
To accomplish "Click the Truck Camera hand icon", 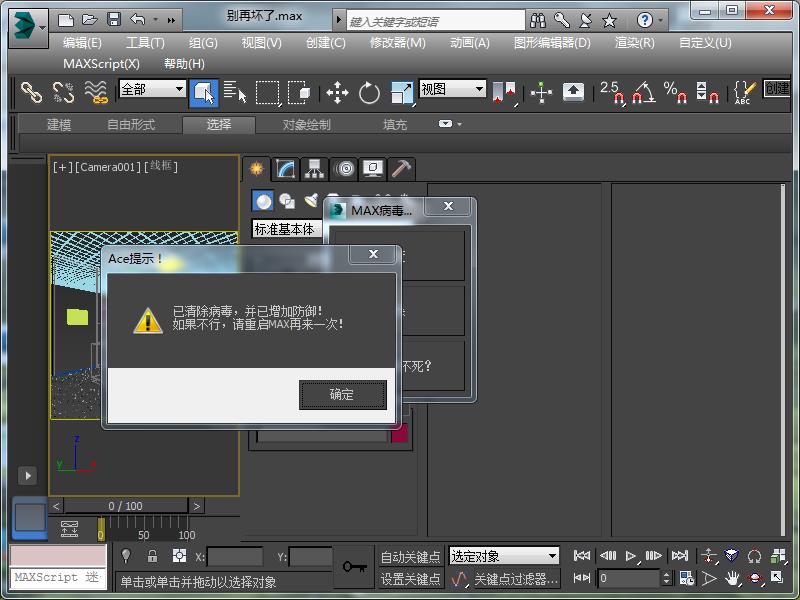I will tap(733, 579).
